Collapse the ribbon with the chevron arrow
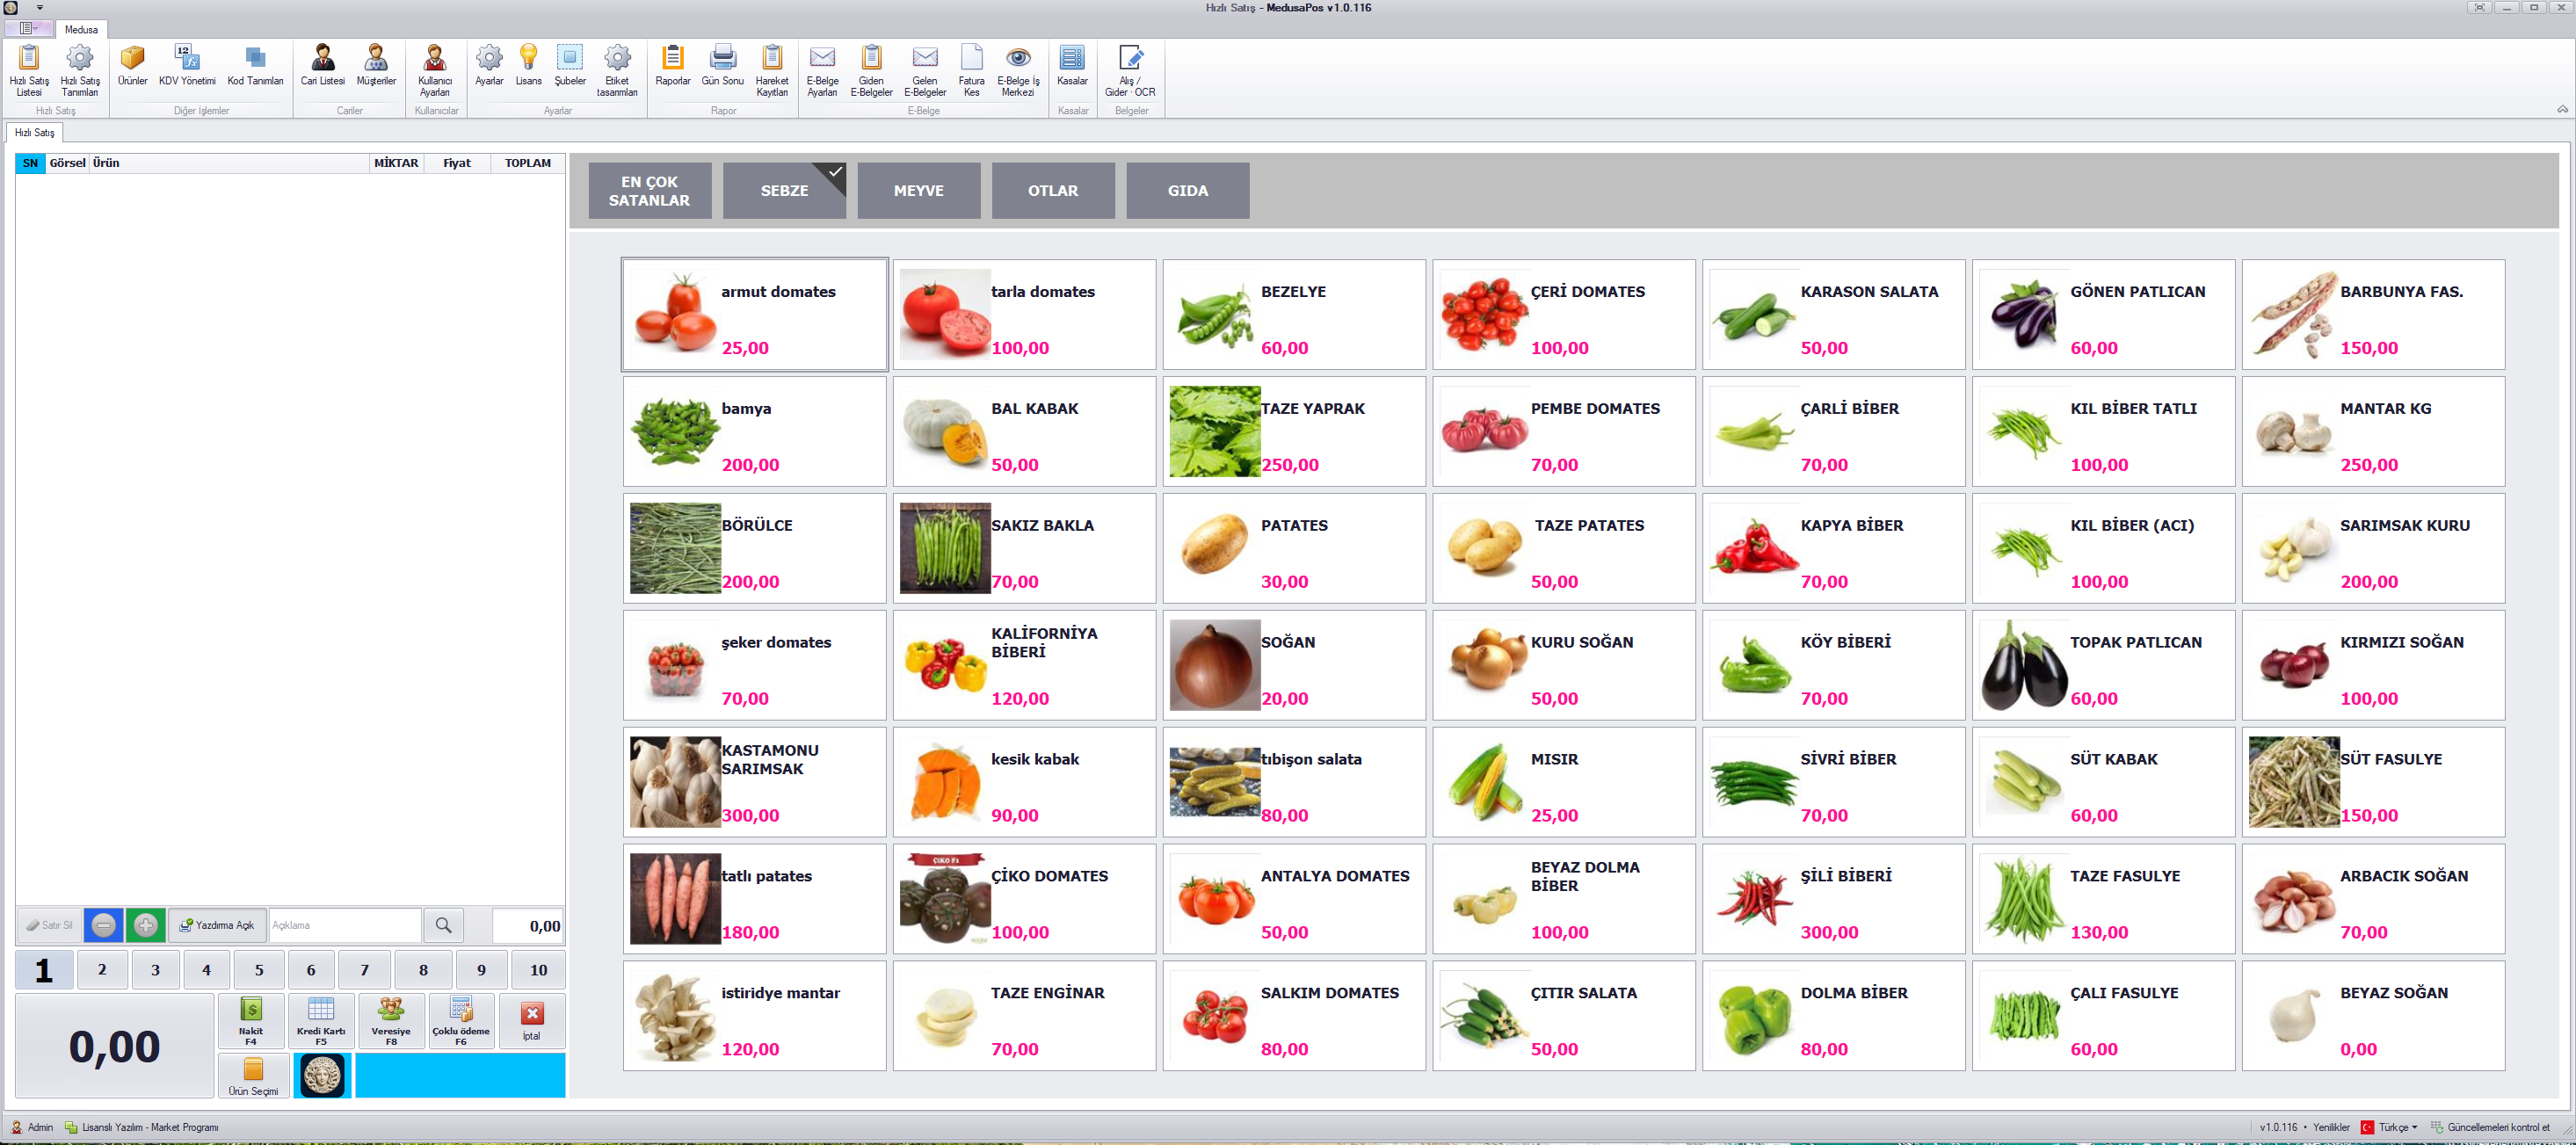 [2562, 109]
